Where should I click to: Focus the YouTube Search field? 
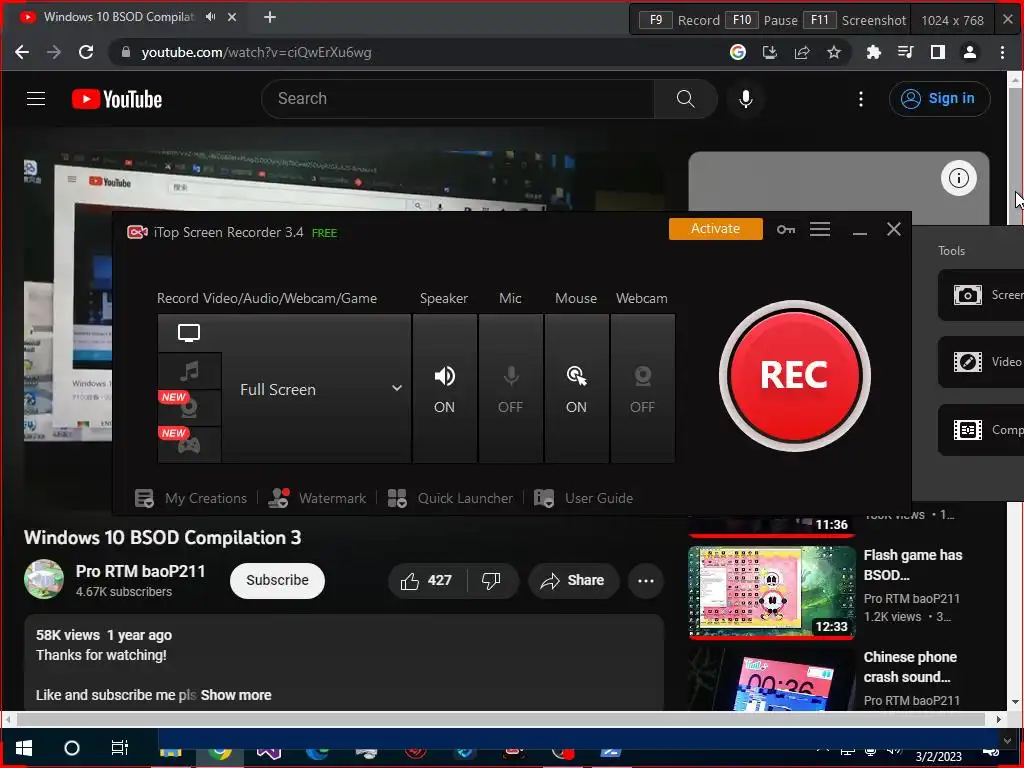(x=457, y=99)
